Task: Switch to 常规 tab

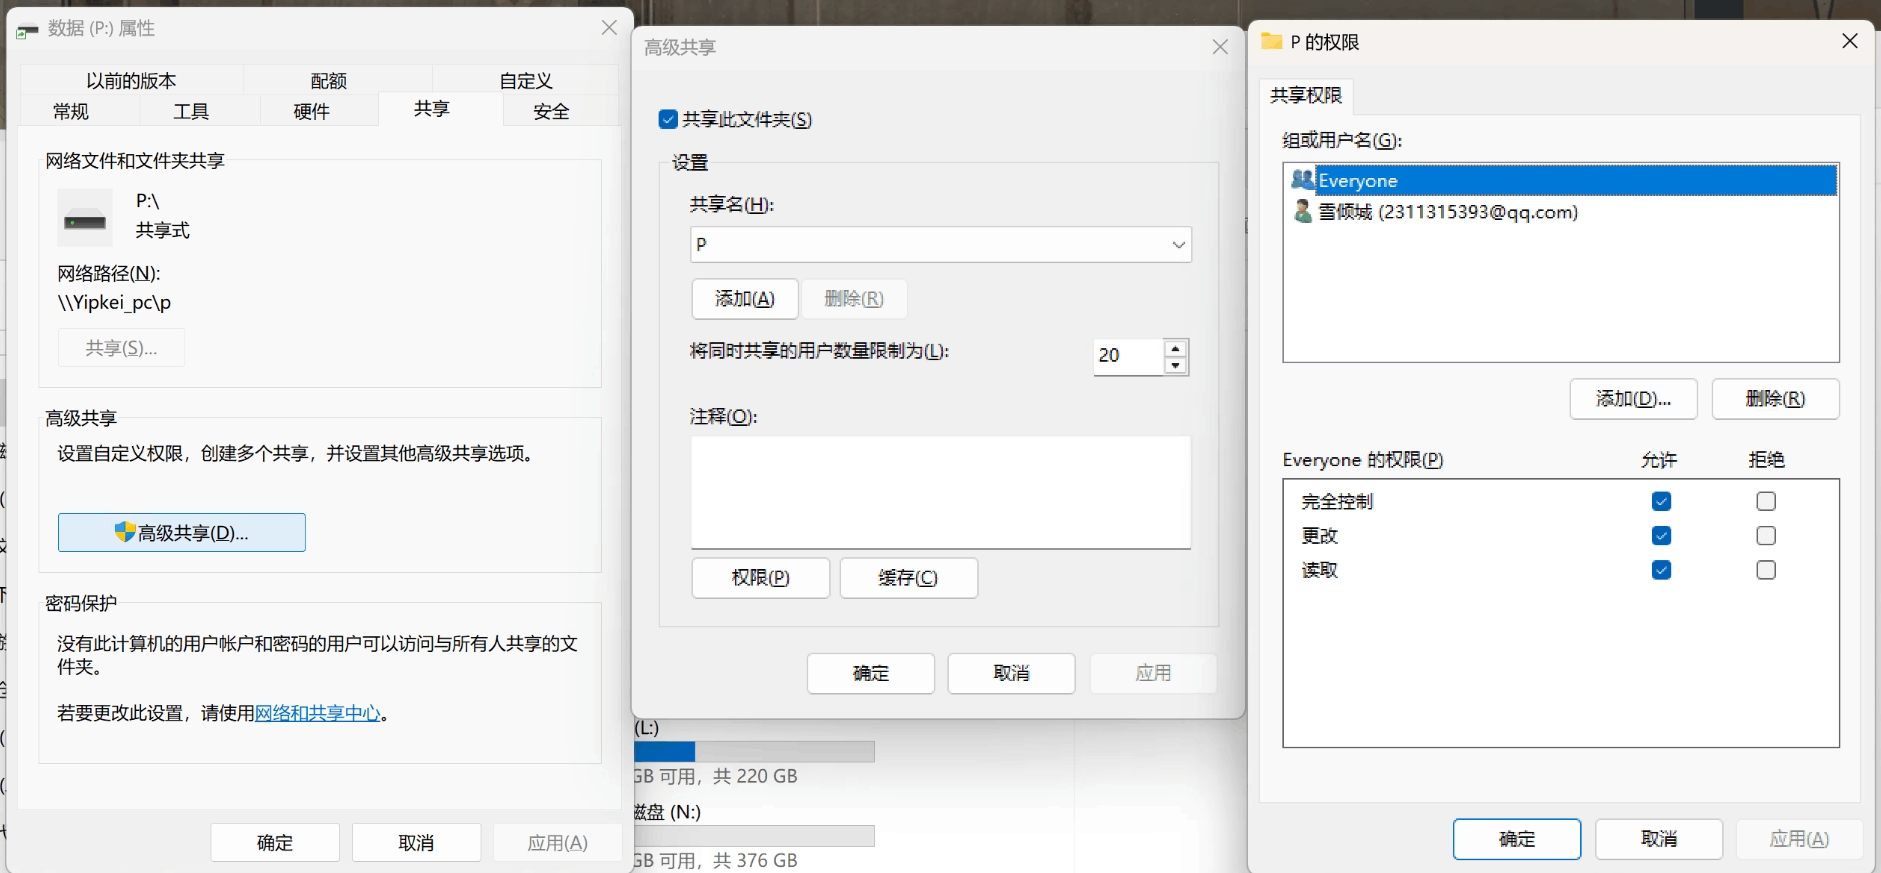Action: point(71,111)
